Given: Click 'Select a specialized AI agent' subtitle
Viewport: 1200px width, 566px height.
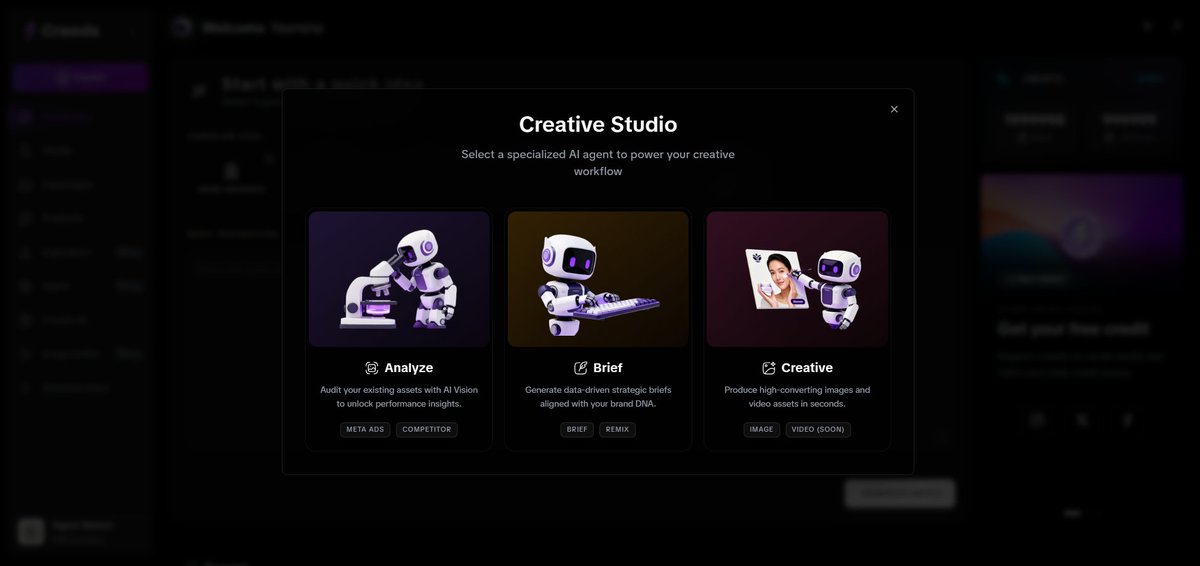Looking at the screenshot, I should click(598, 163).
